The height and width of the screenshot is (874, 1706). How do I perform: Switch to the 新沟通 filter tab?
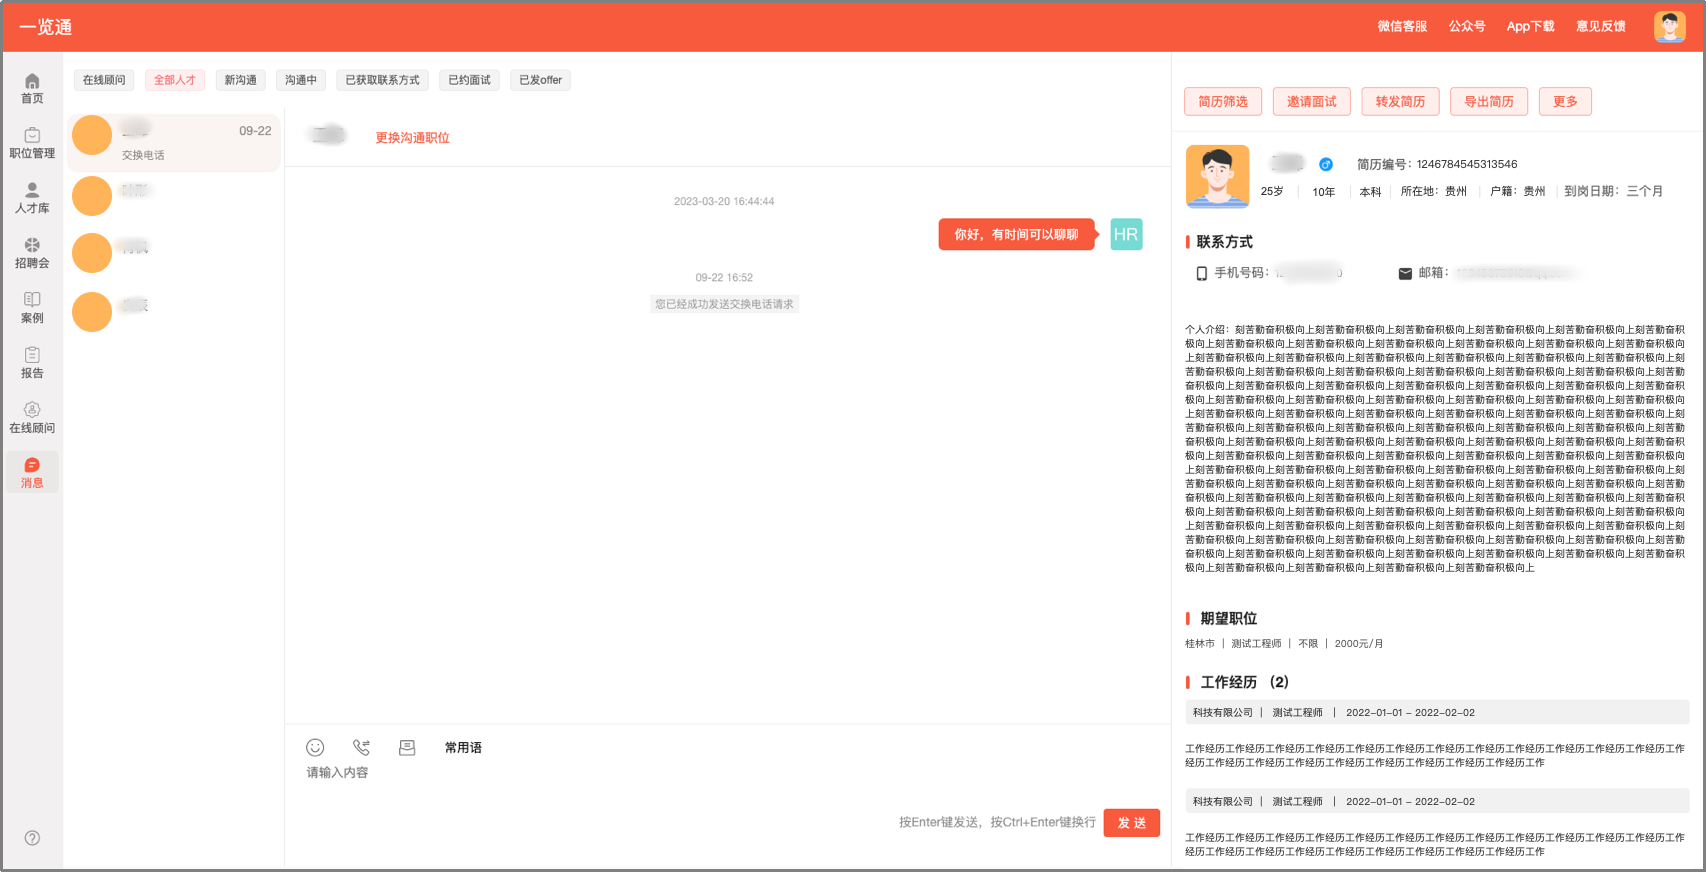click(240, 80)
